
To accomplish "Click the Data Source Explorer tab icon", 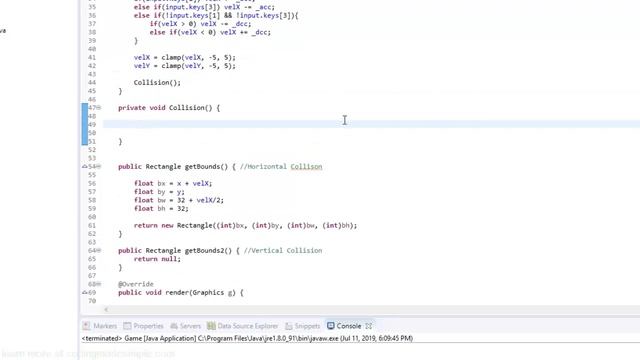I will [x=211, y=326].
